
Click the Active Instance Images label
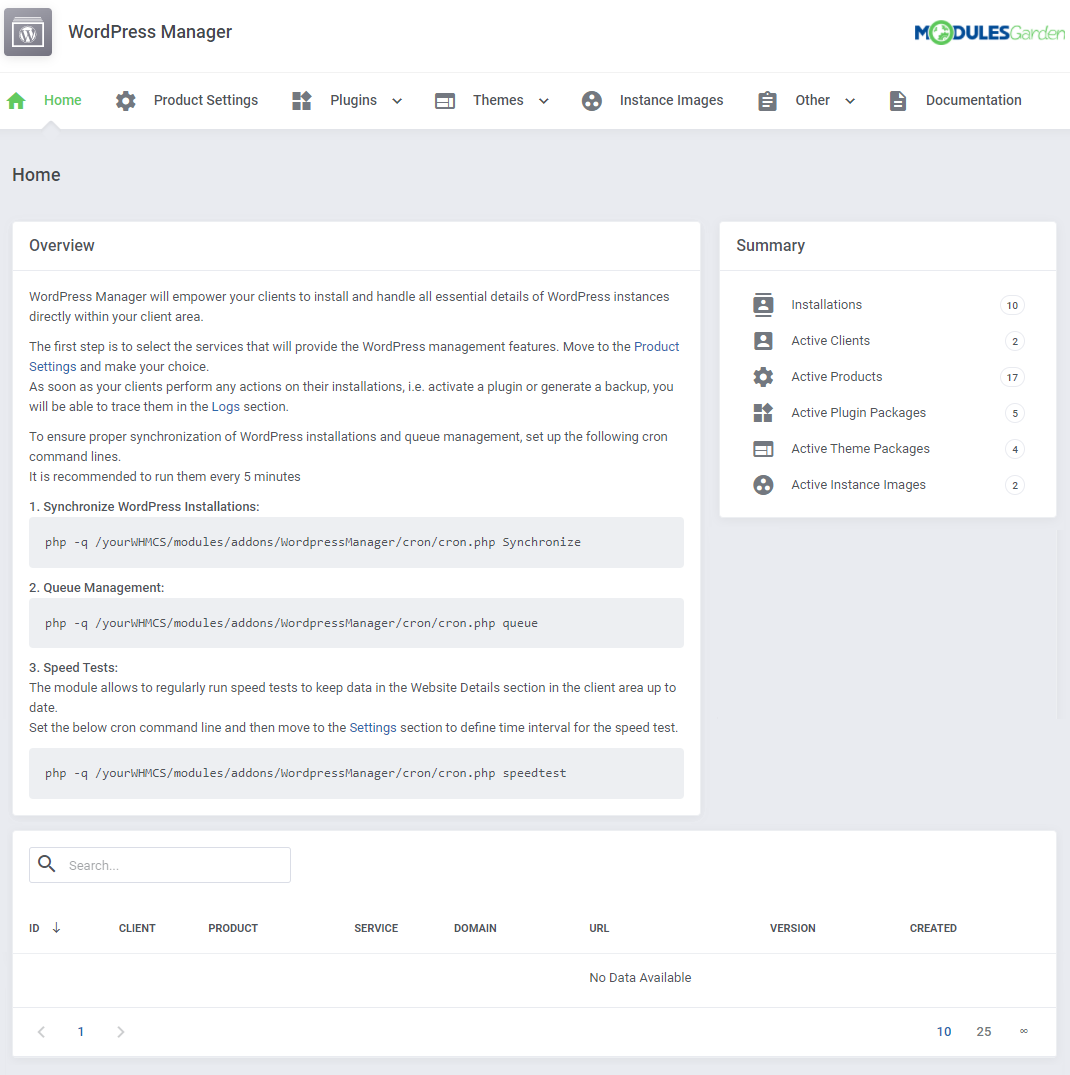click(x=858, y=485)
